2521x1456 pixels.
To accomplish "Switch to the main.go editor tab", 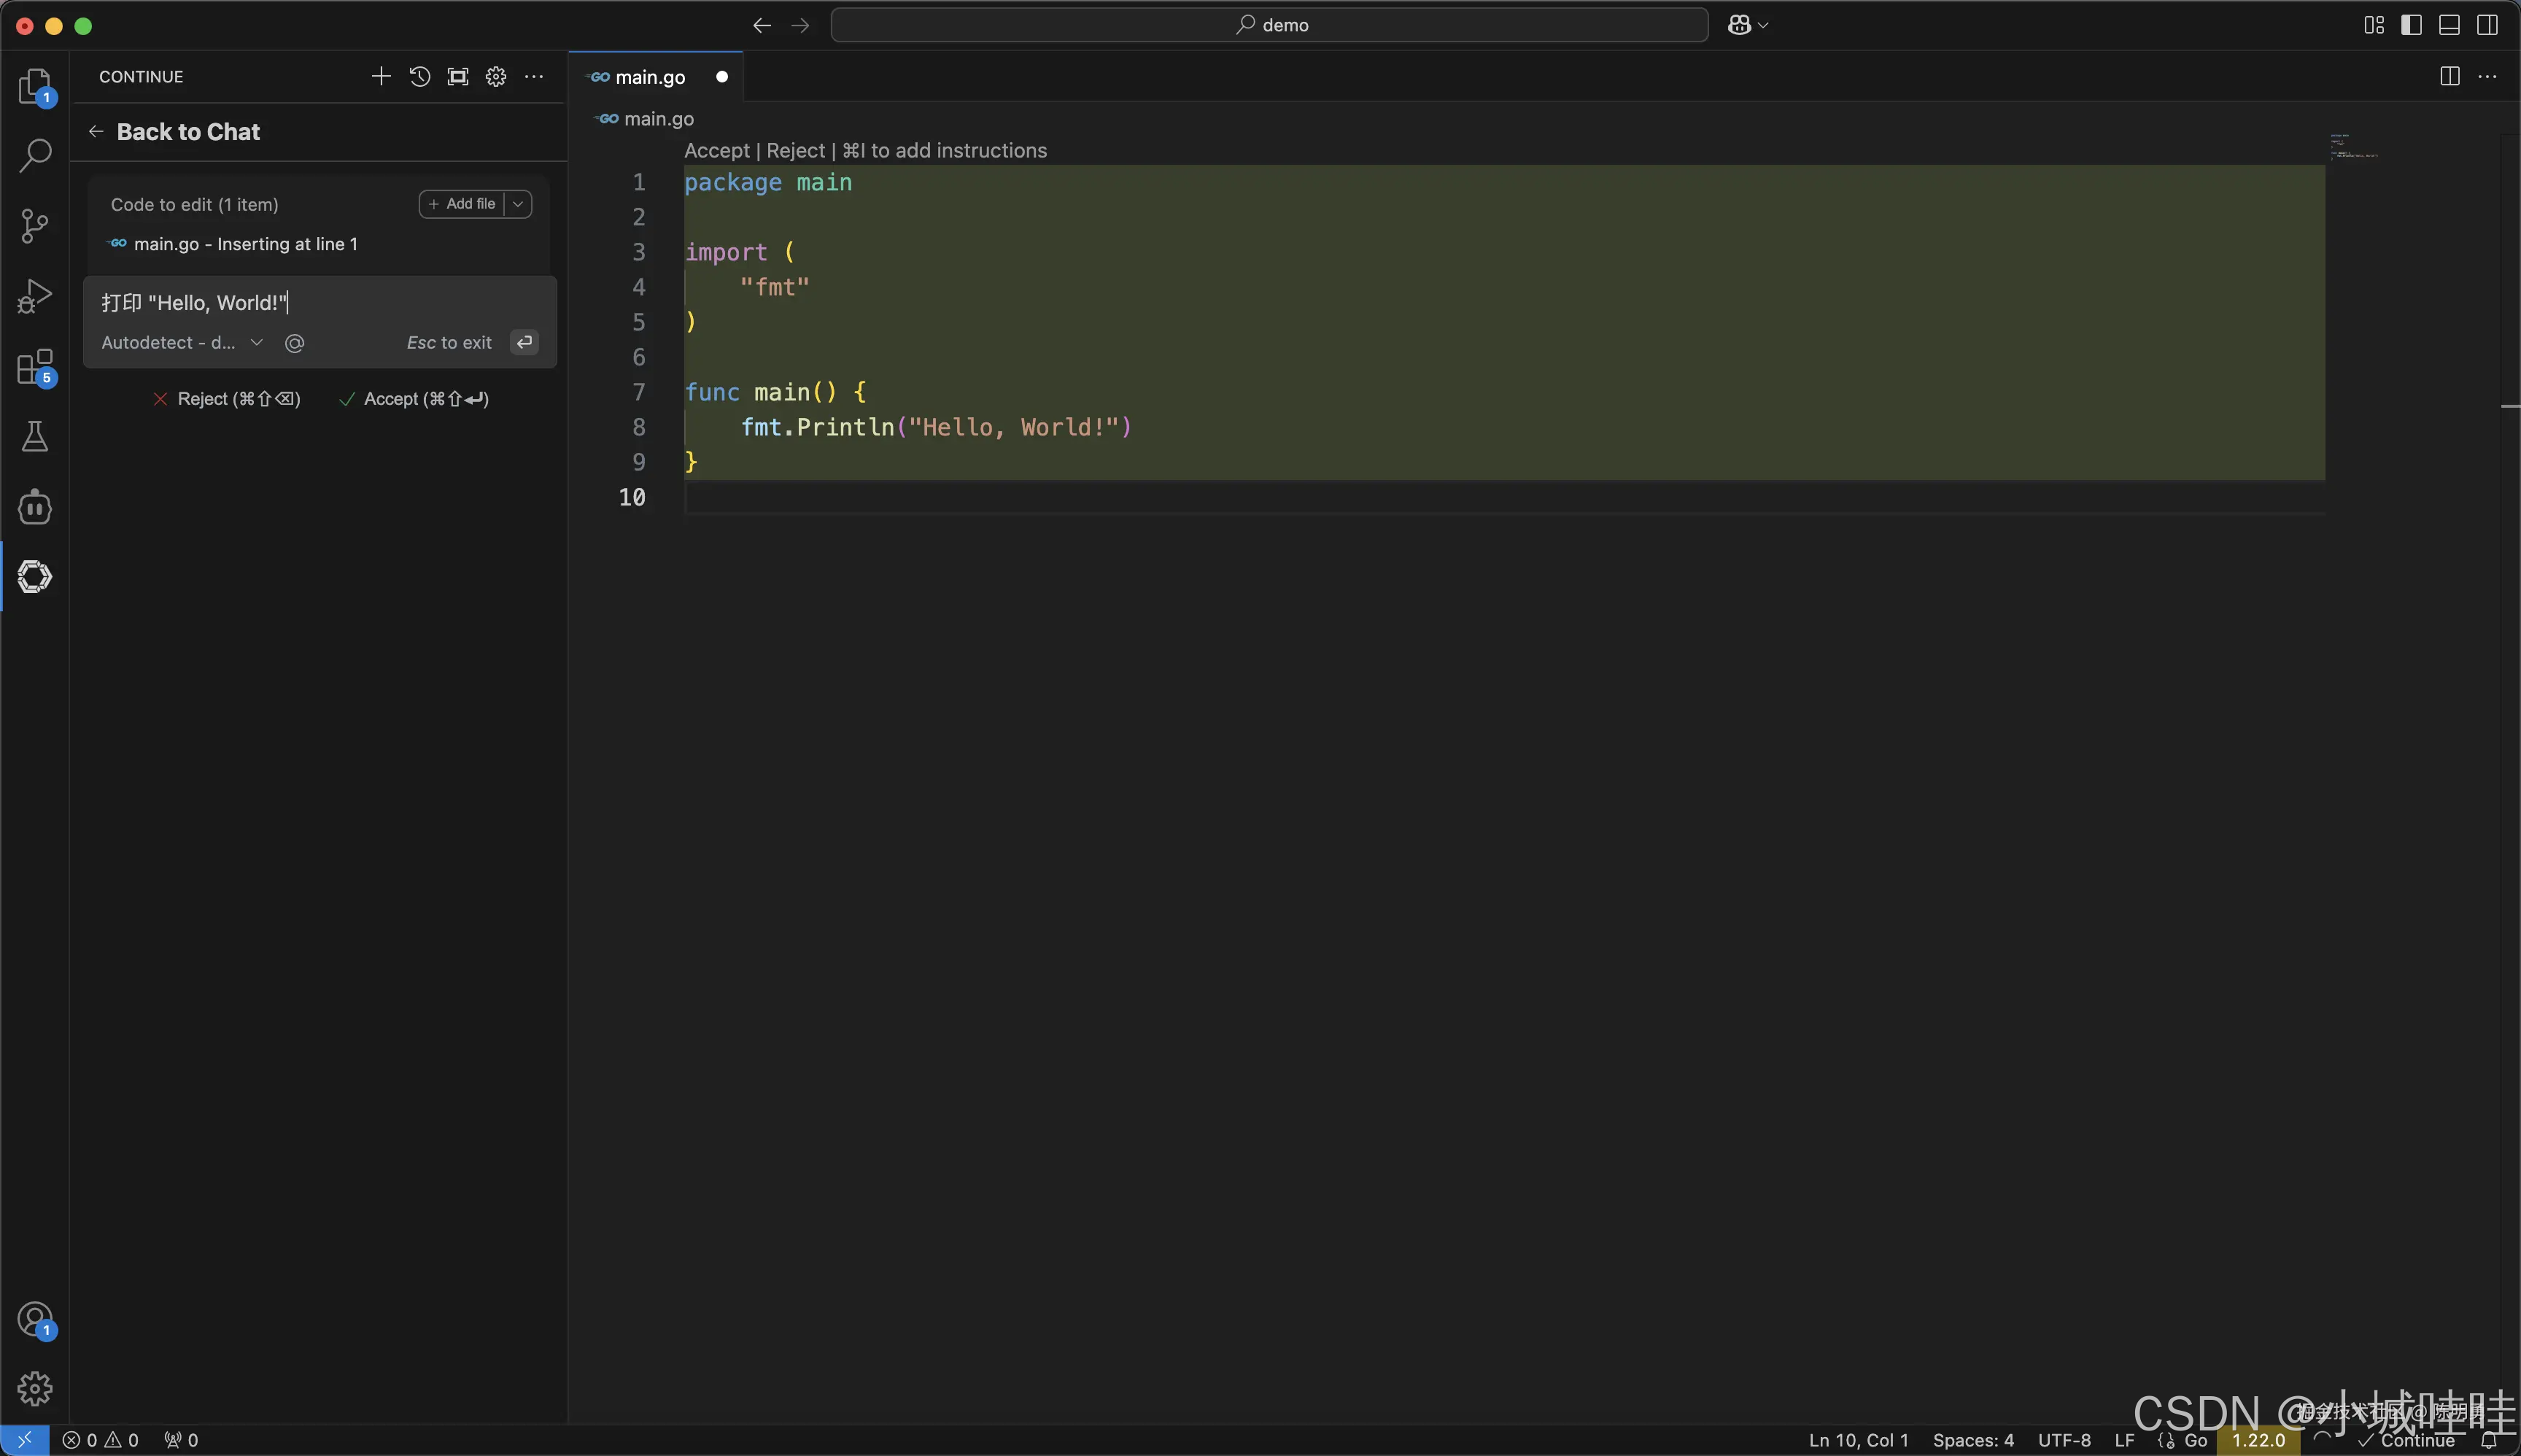I will 650,77.
